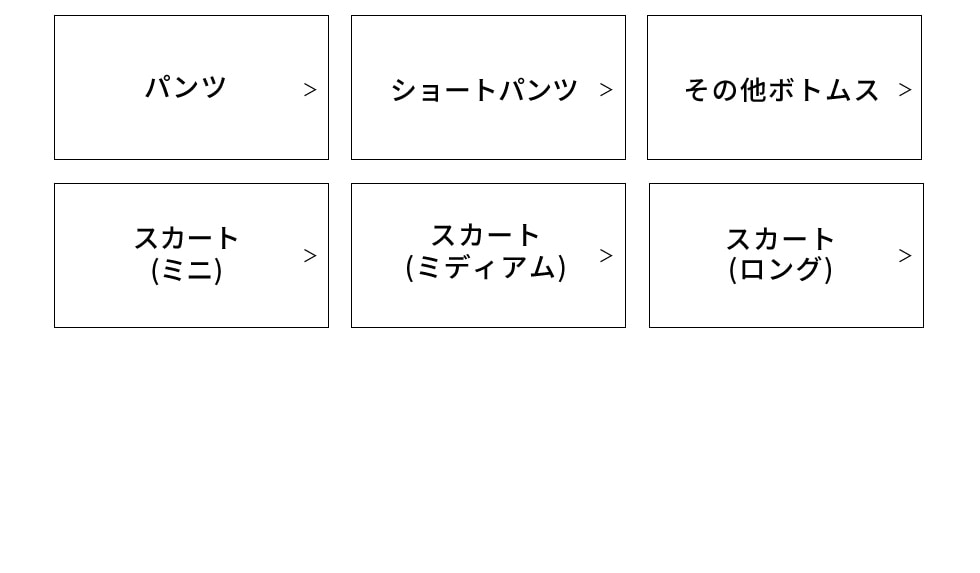Click the その他ボトムス text label
The image size is (980, 573).
[x=782, y=90]
